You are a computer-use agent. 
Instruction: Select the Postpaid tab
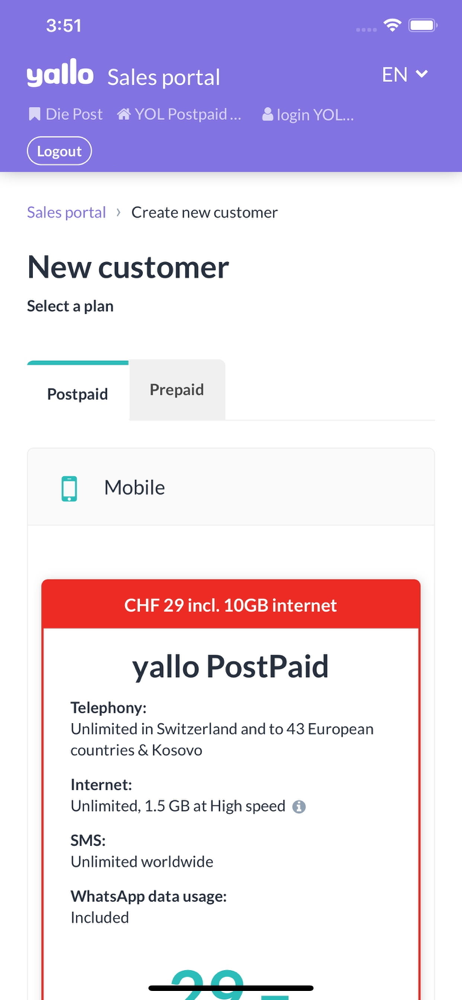click(x=78, y=392)
